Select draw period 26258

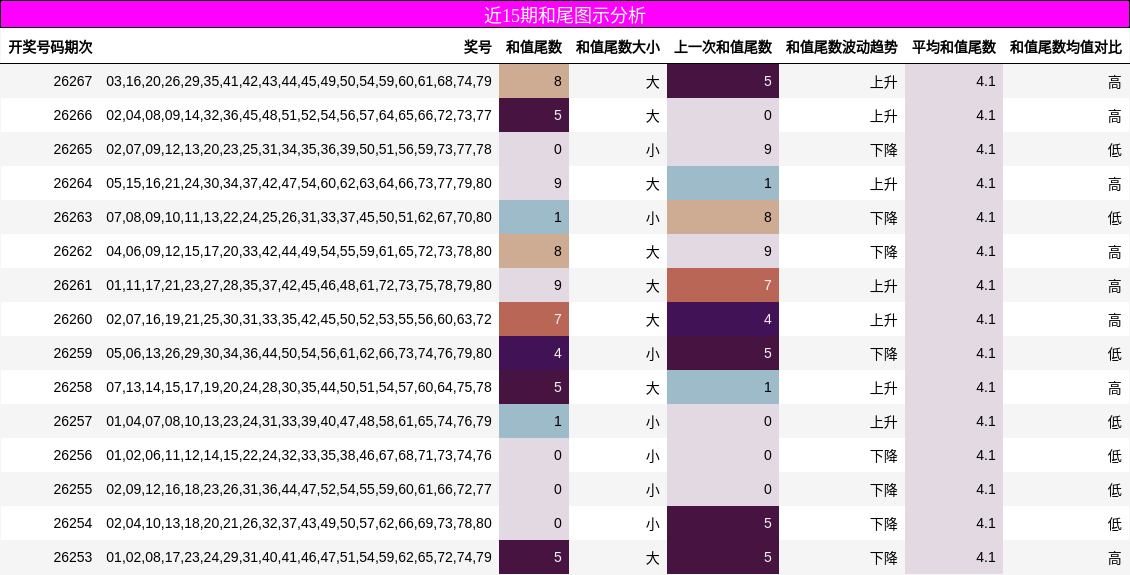[73, 387]
